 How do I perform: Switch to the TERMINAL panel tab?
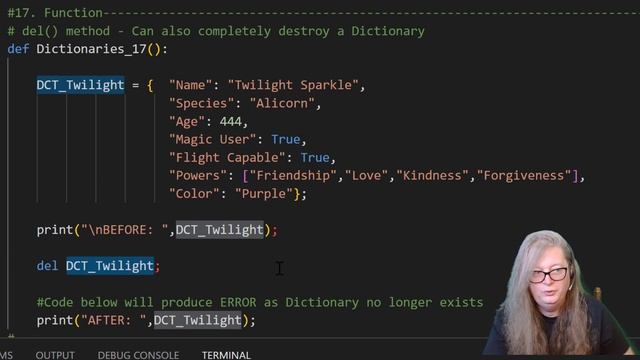[x=226, y=355]
